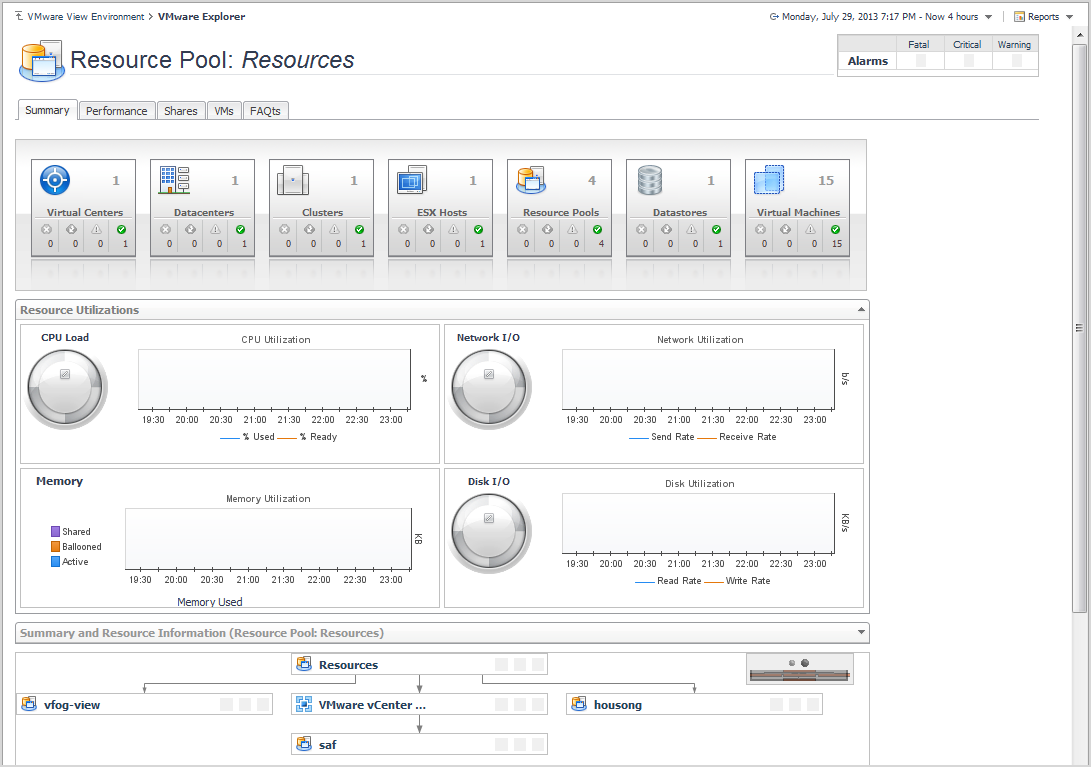Select the vfog-view resource pool node

(x=71, y=705)
